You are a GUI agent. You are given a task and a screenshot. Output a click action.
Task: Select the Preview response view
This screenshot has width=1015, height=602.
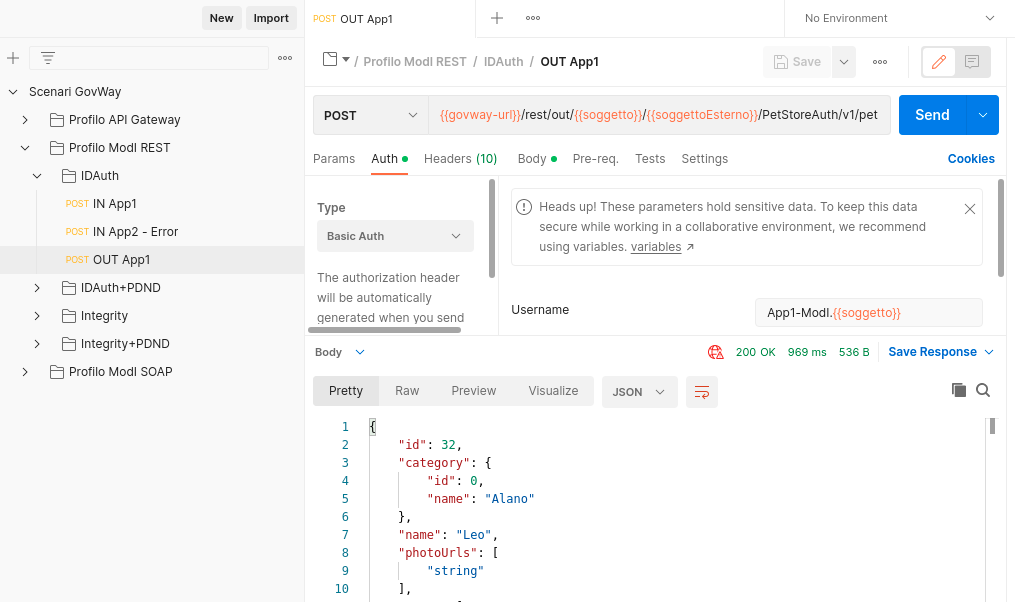474,391
